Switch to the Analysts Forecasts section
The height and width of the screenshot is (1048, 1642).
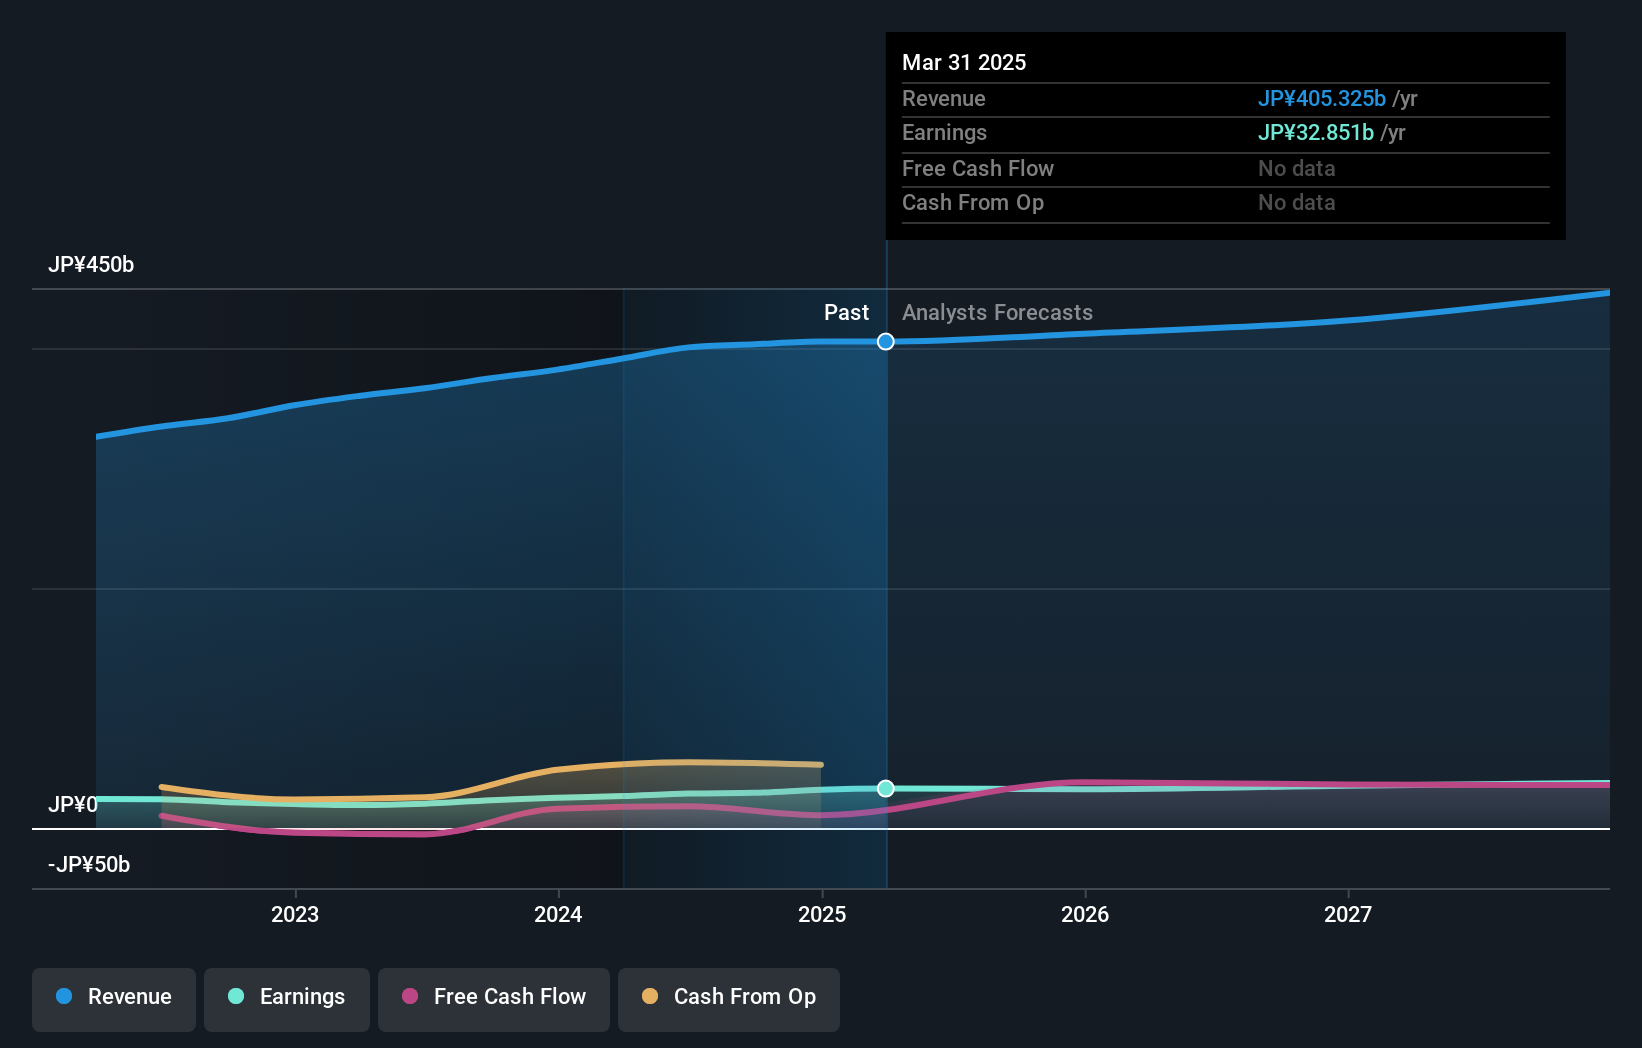point(997,312)
